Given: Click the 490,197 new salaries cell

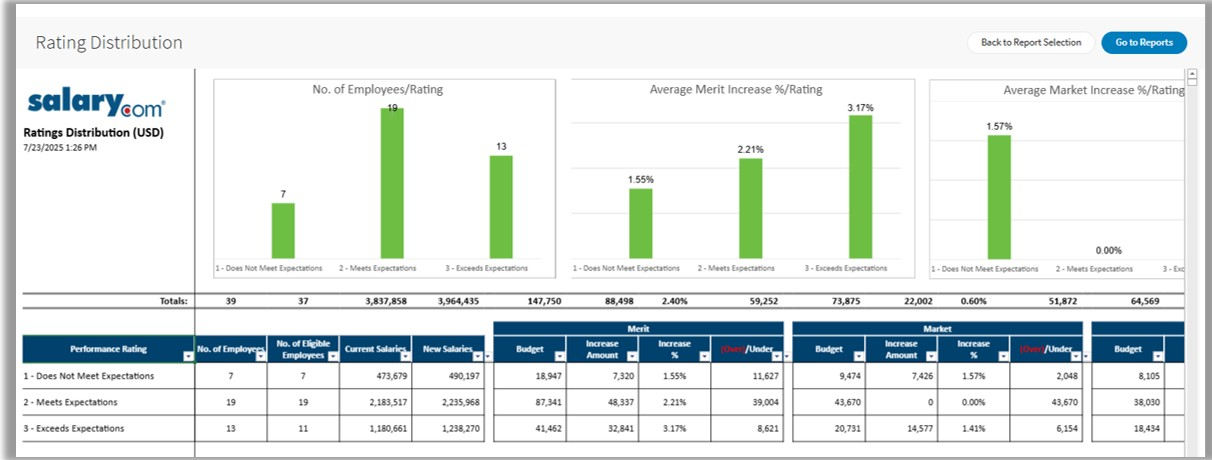Looking at the screenshot, I should point(448,376).
